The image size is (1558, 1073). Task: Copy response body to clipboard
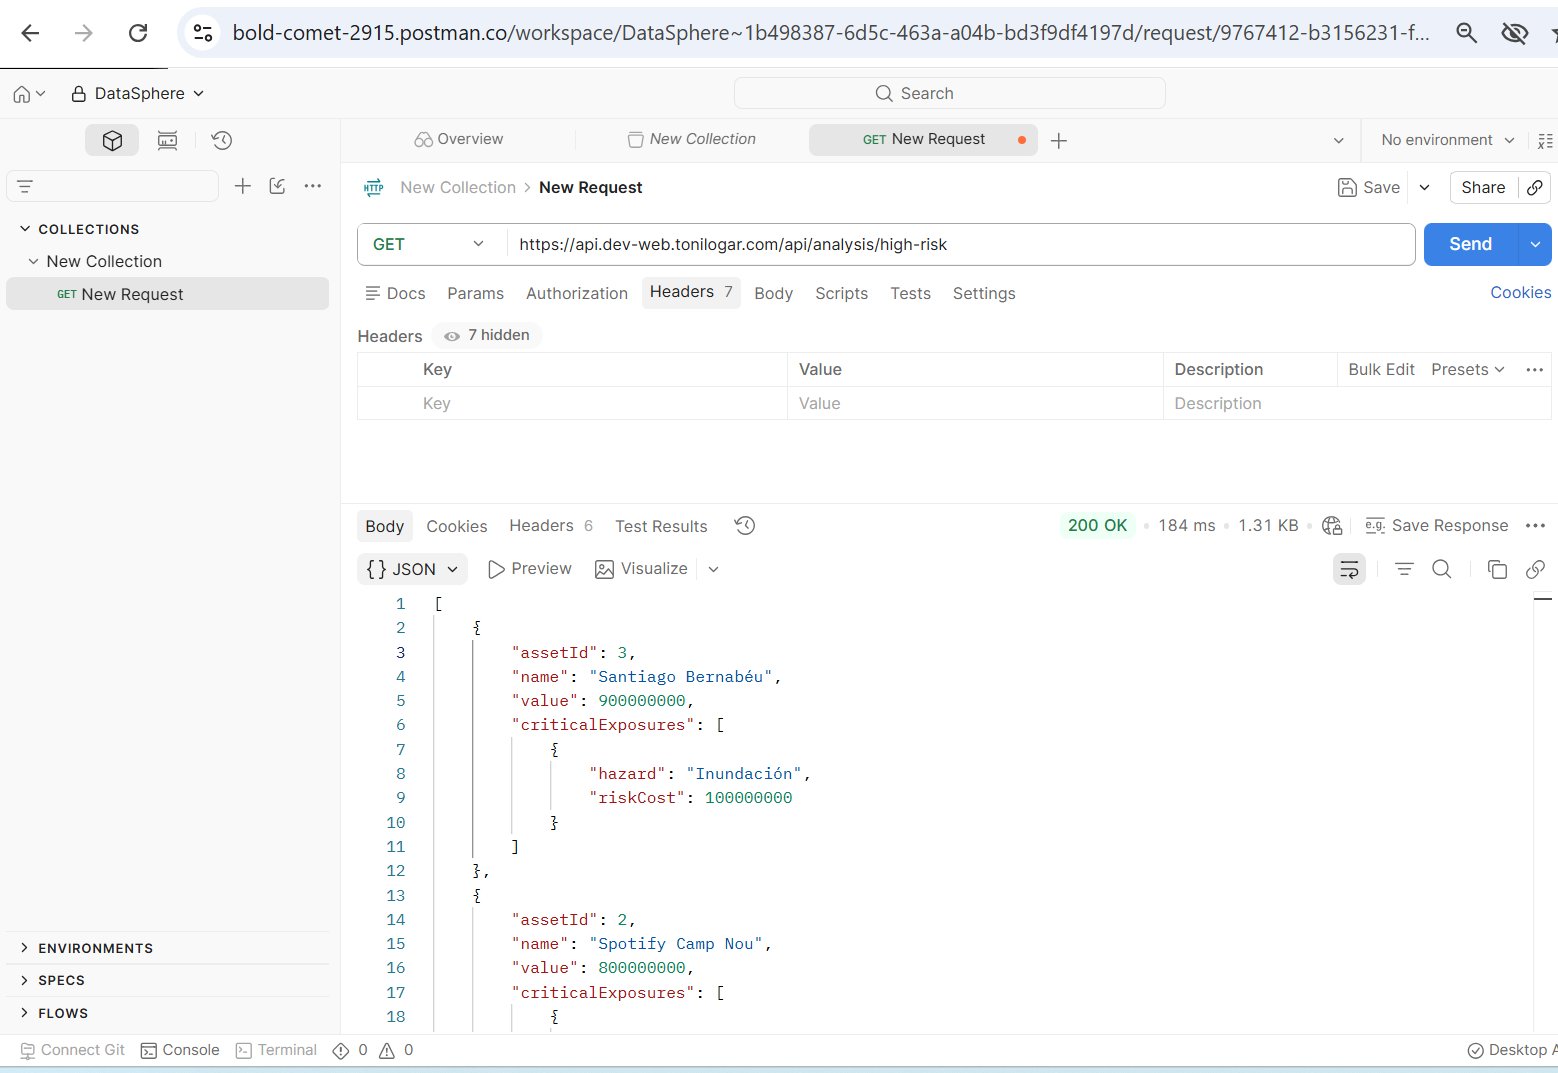coord(1497,569)
